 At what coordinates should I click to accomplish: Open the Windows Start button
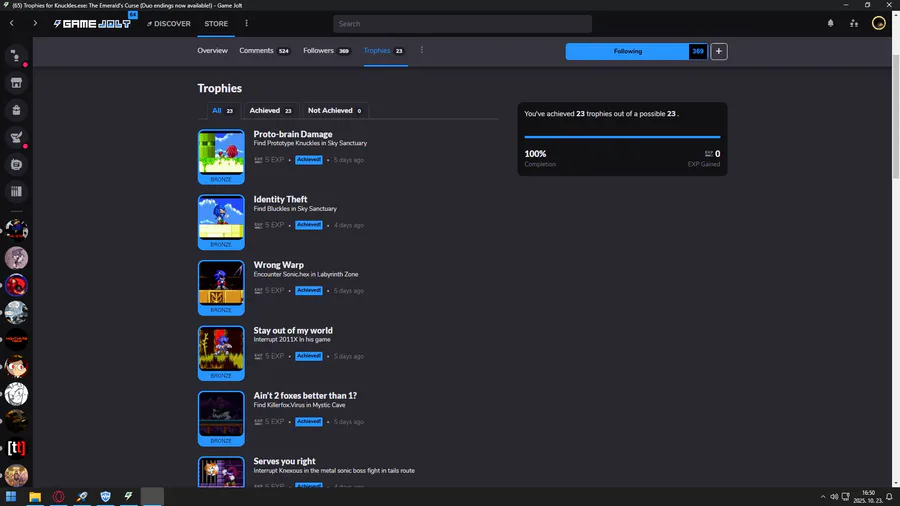(x=11, y=496)
